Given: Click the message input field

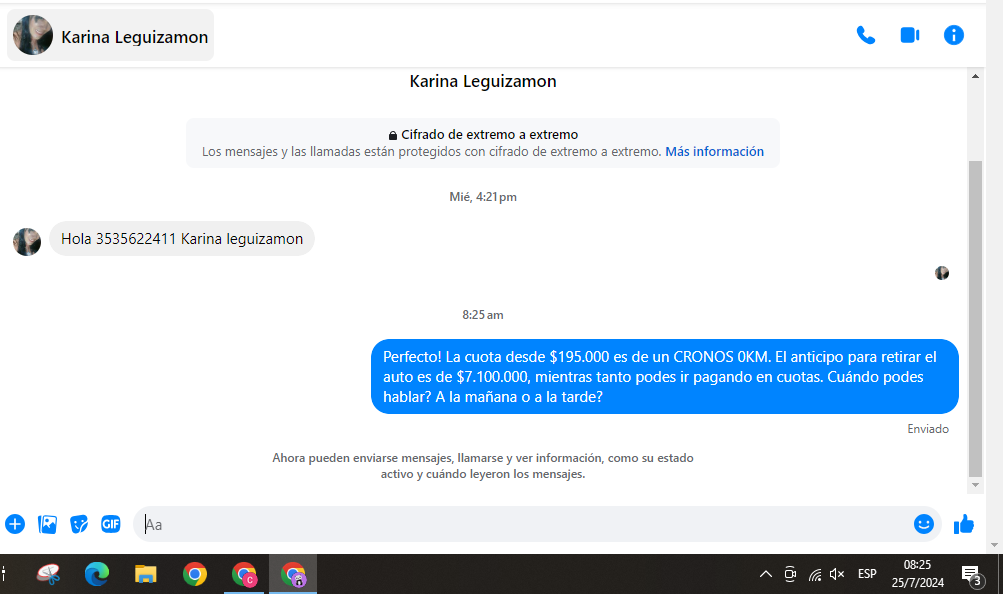Looking at the screenshot, I should pyautogui.click(x=520, y=524).
